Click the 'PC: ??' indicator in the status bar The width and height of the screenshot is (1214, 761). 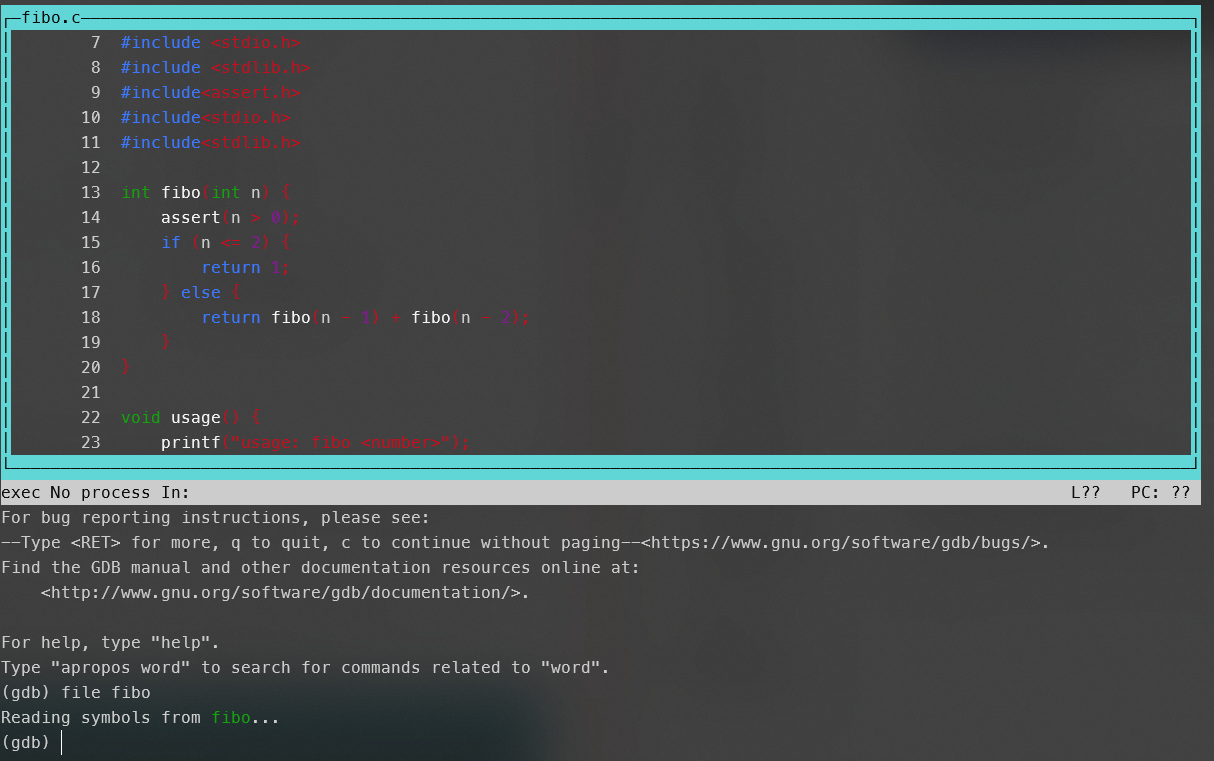pos(1160,493)
